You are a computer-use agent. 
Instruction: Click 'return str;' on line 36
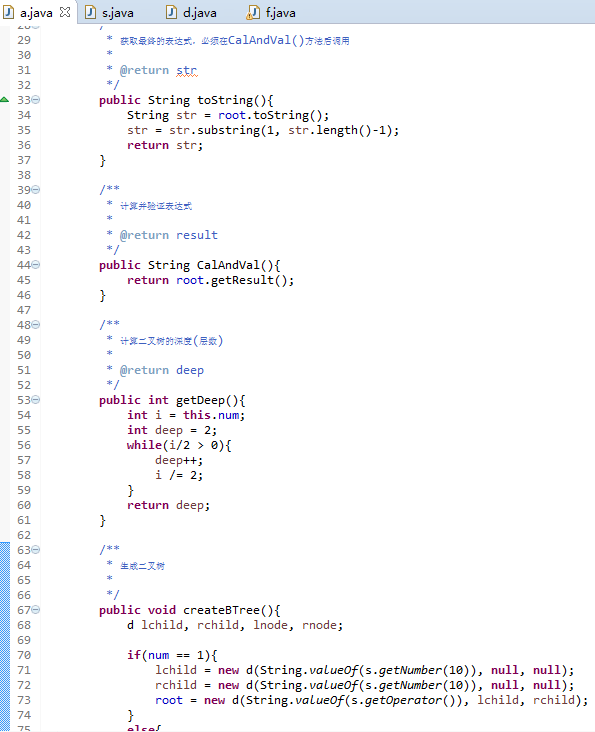[x=165, y=145]
